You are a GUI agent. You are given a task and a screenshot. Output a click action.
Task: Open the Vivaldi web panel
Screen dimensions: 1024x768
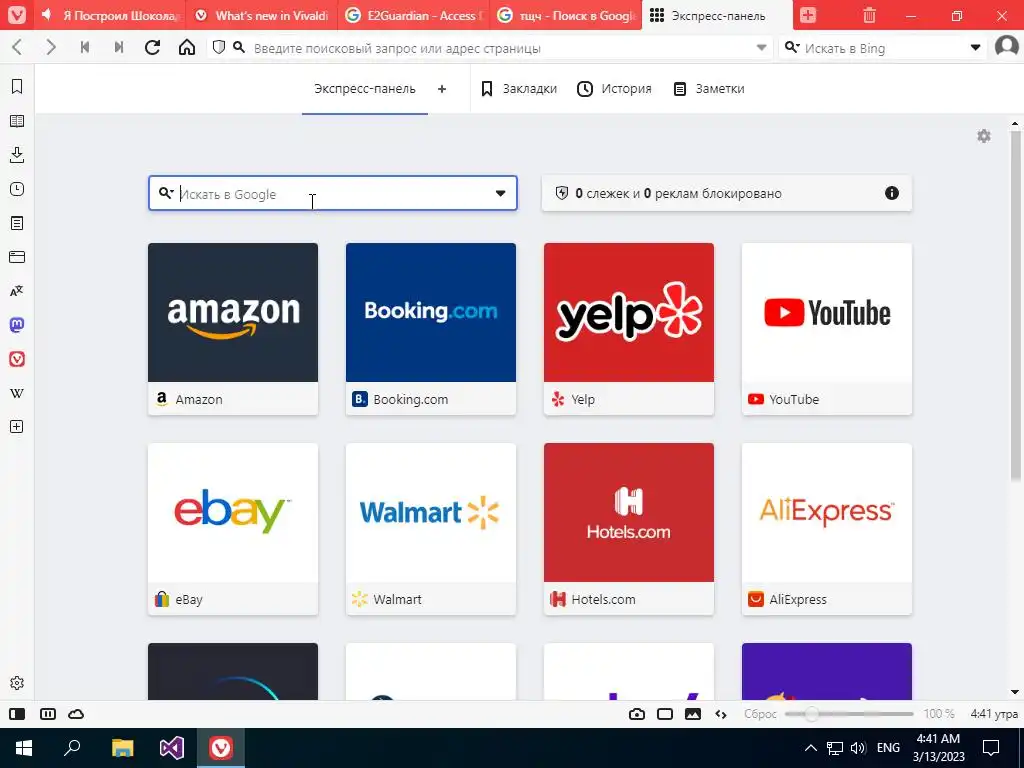click(x=17, y=359)
